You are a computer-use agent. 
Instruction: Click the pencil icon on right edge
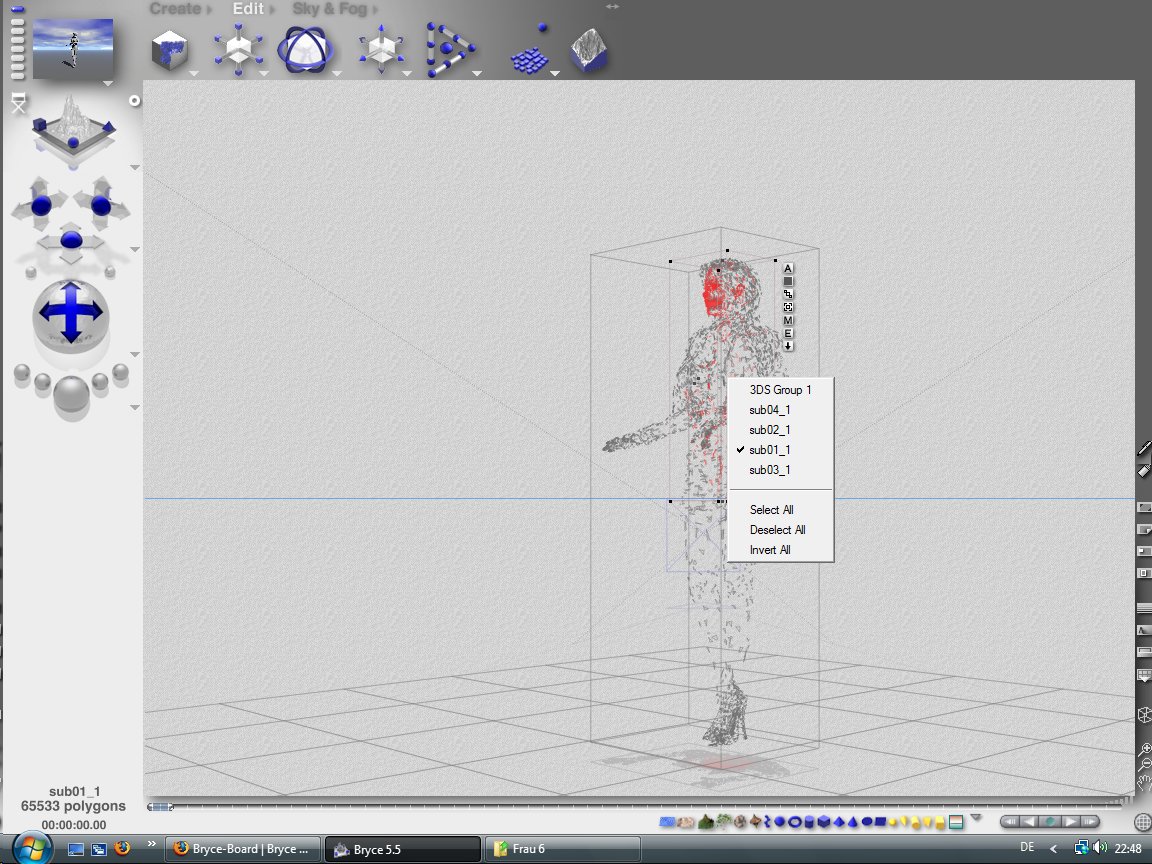tap(1145, 448)
